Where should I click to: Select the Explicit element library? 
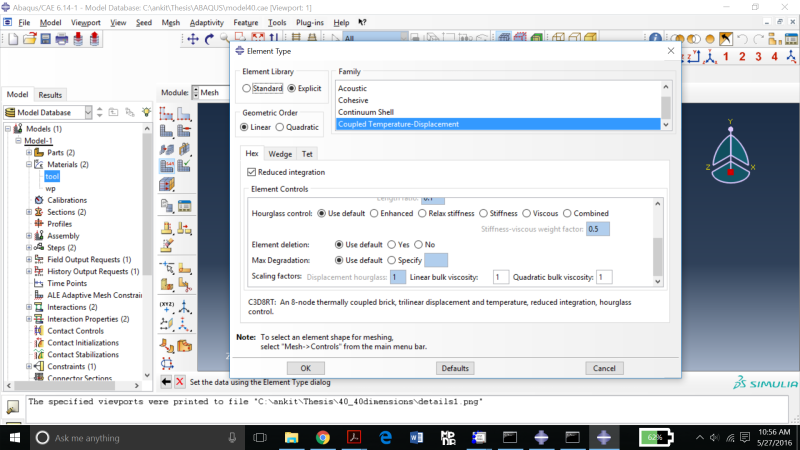click(x=291, y=88)
